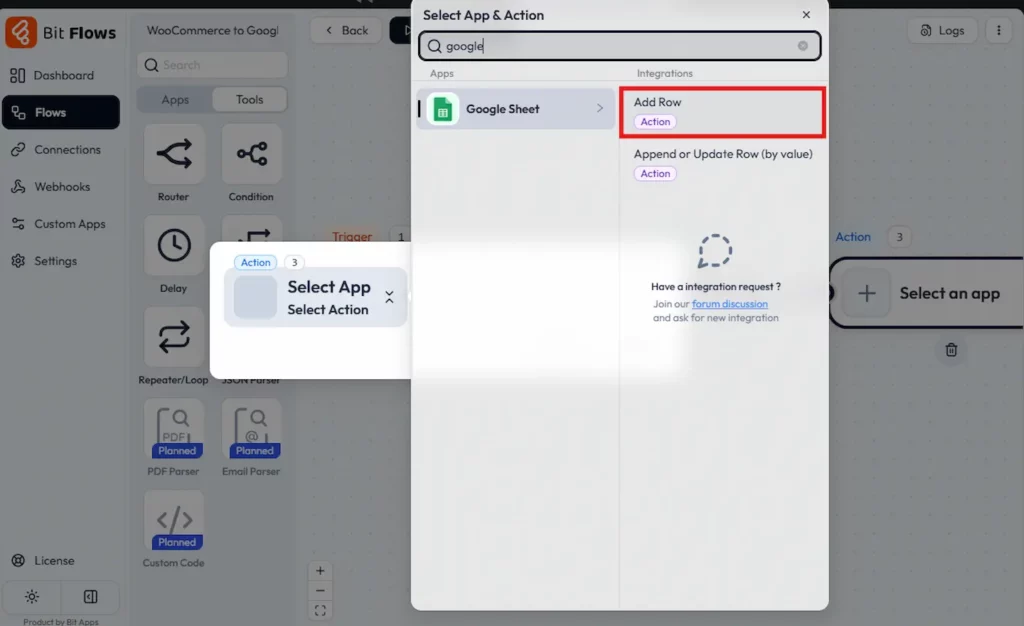Delete the node using the trash icon

pyautogui.click(x=951, y=350)
